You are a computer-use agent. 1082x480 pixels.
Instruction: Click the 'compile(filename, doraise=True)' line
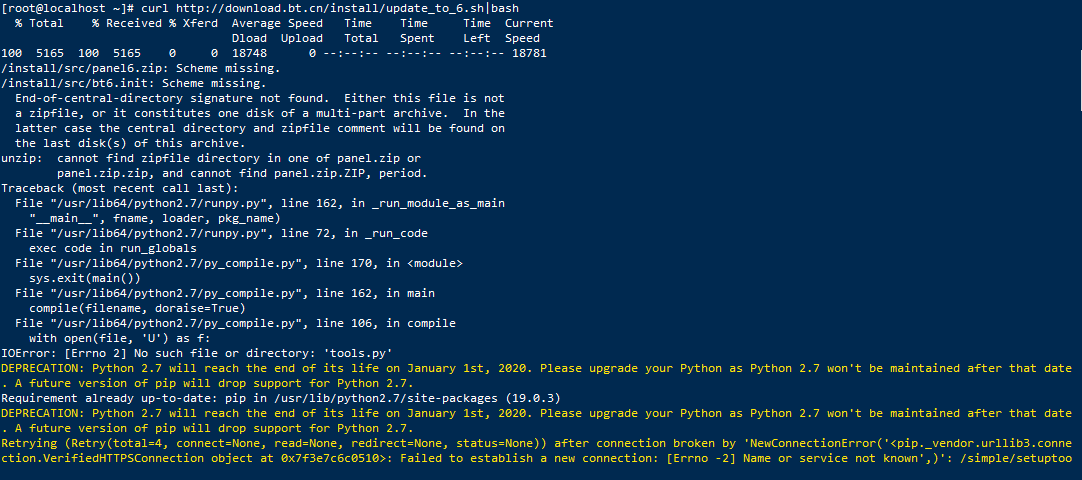click(137, 308)
